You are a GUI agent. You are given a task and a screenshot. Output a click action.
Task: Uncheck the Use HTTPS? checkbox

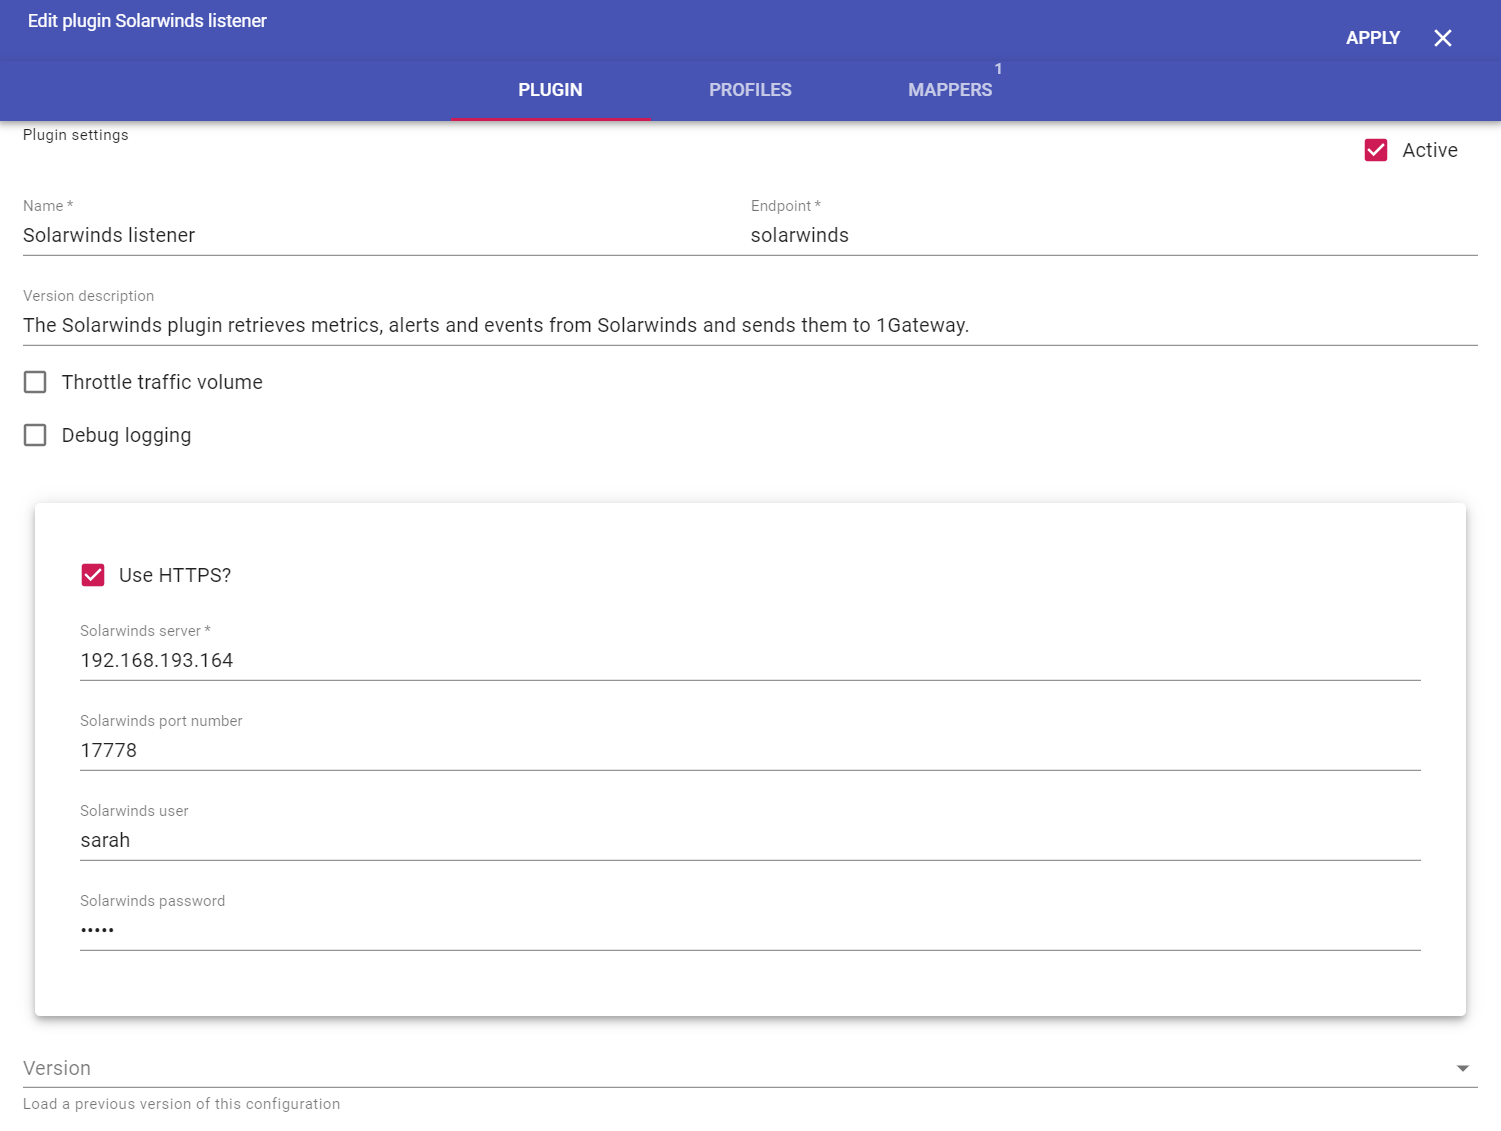93,575
